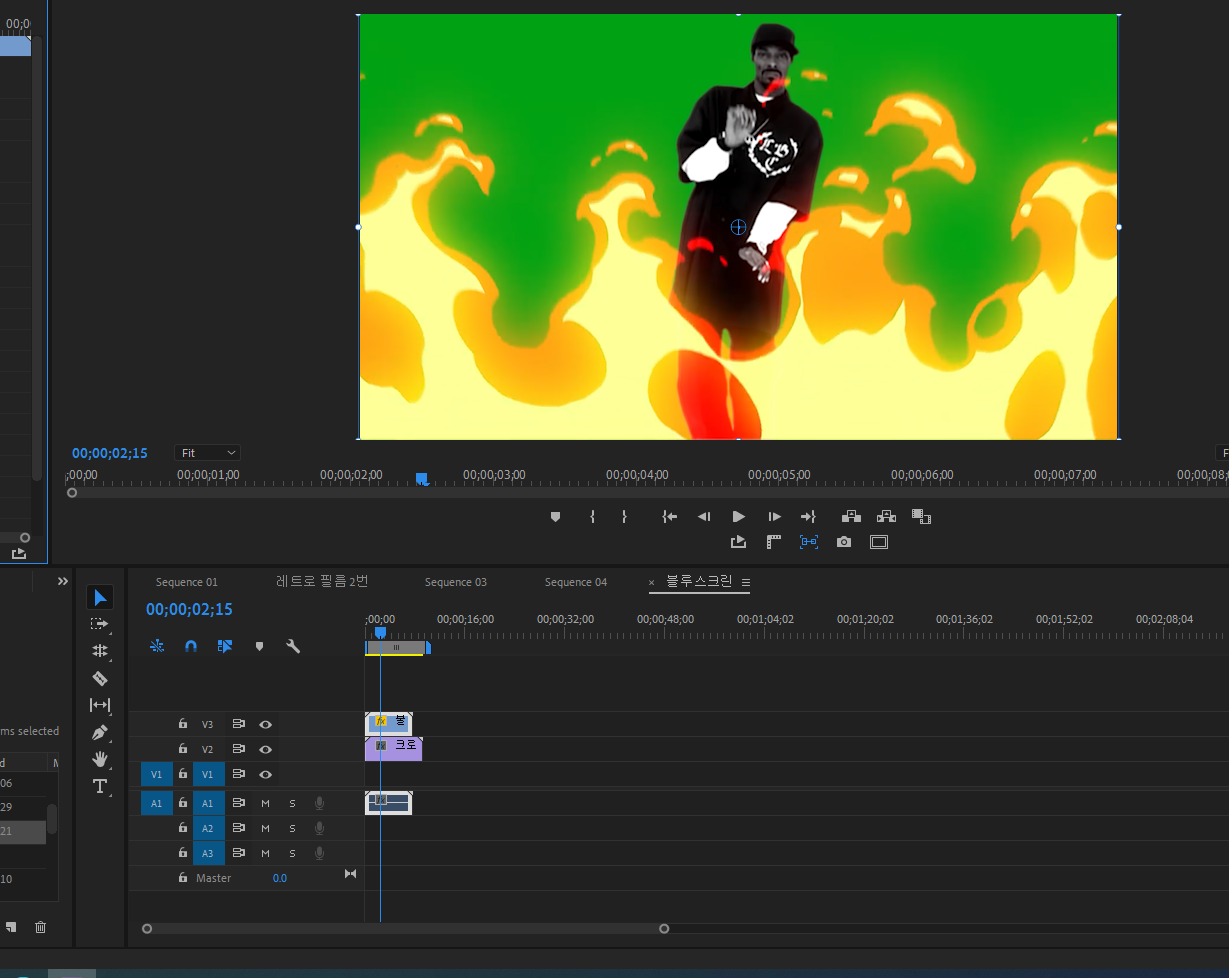This screenshot has height=978, width=1229.
Task: Switch to Sequence 03 tab
Action: click(456, 582)
